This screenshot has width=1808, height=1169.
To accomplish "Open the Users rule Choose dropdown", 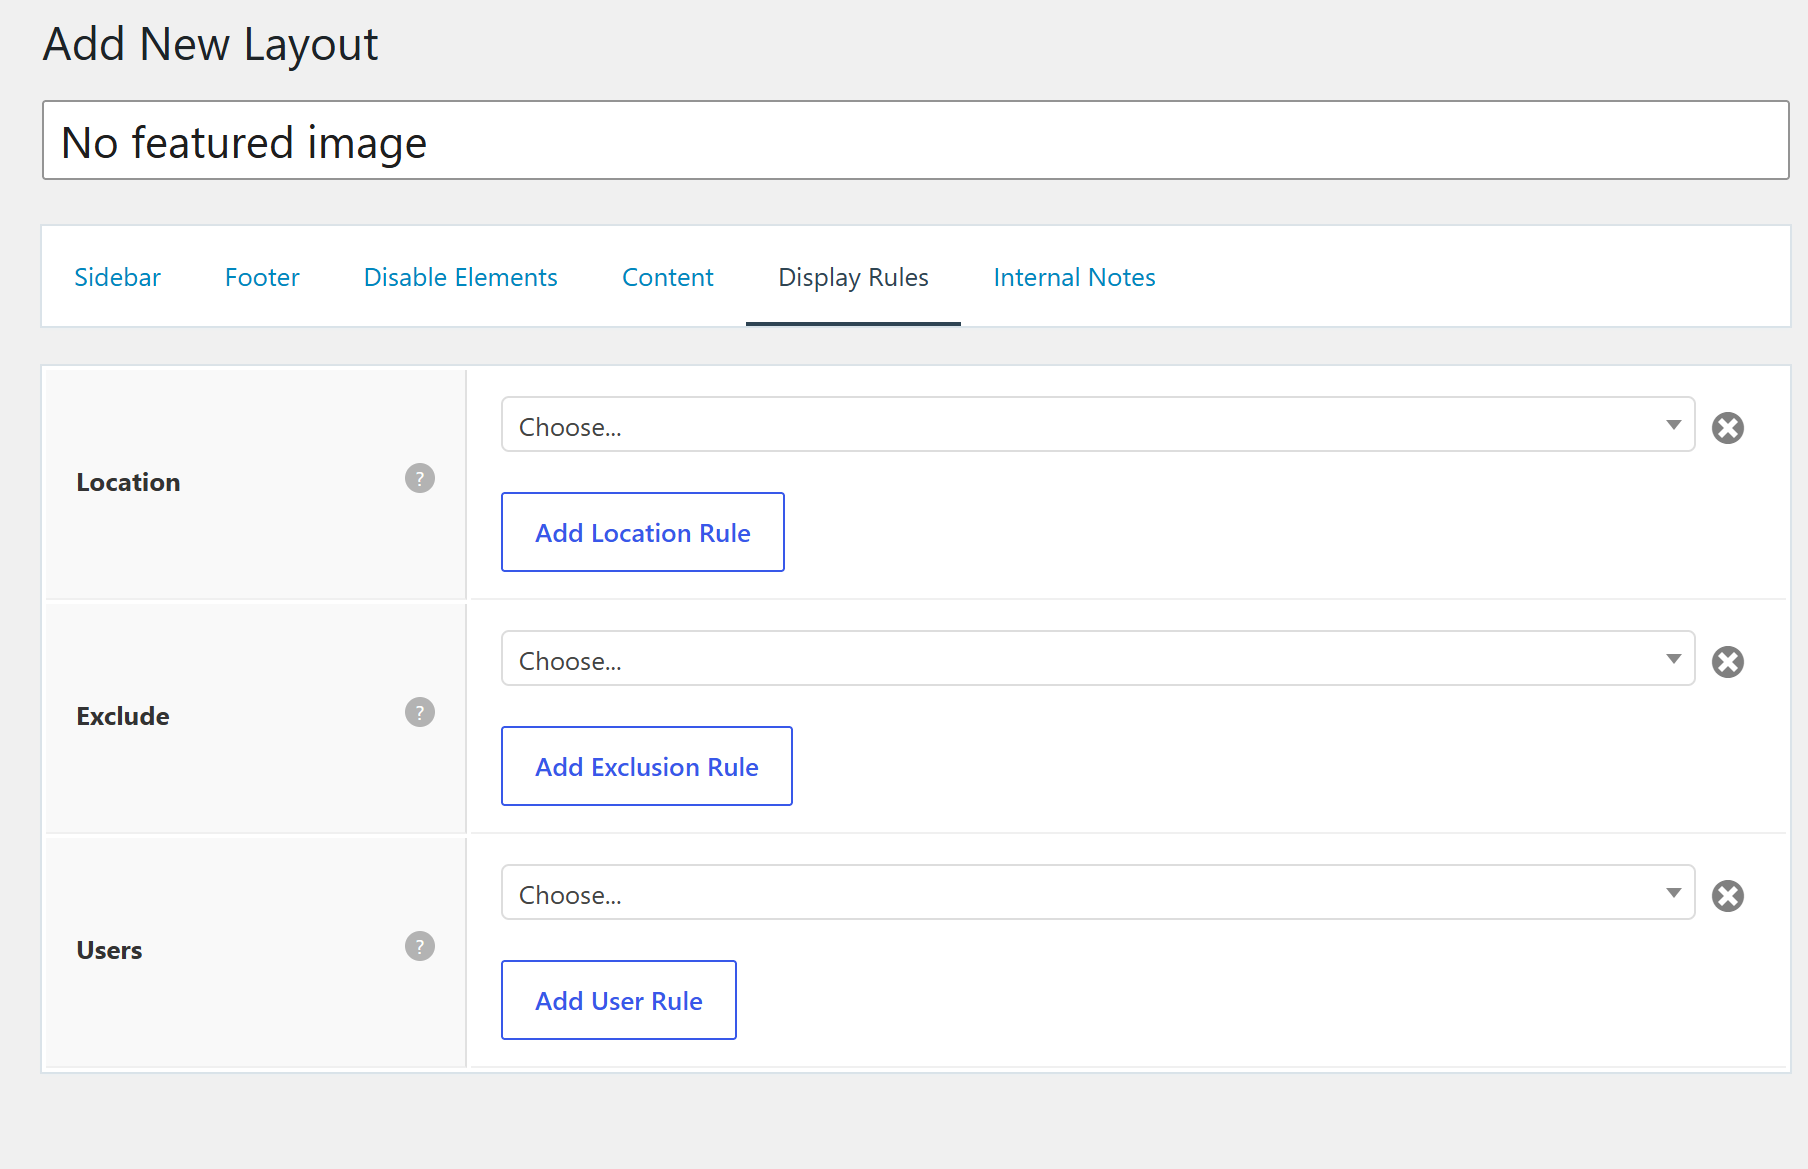I will 1098,893.
